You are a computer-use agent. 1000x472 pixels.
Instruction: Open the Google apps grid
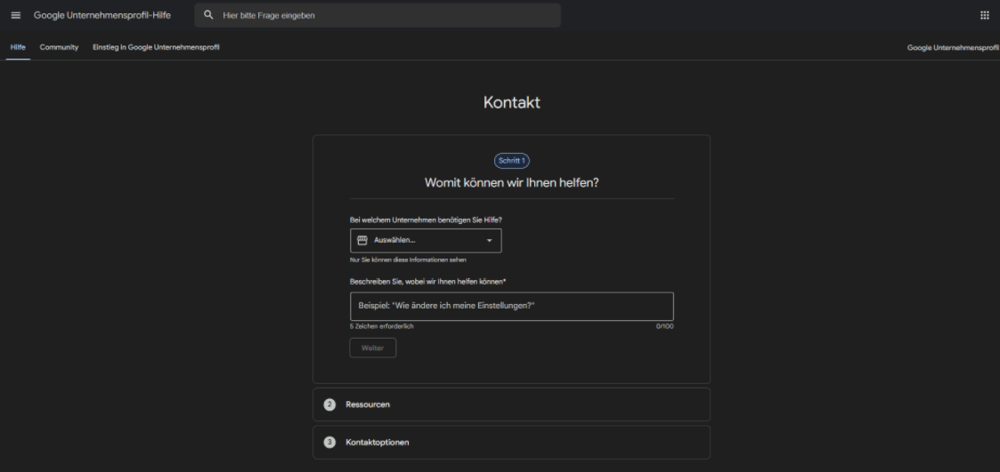(x=984, y=15)
